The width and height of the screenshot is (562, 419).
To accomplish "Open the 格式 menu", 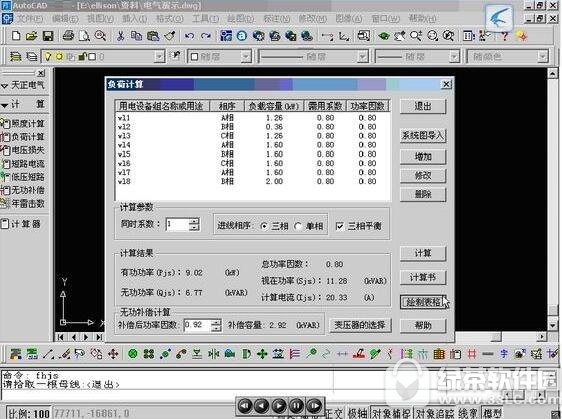I will coord(170,19).
